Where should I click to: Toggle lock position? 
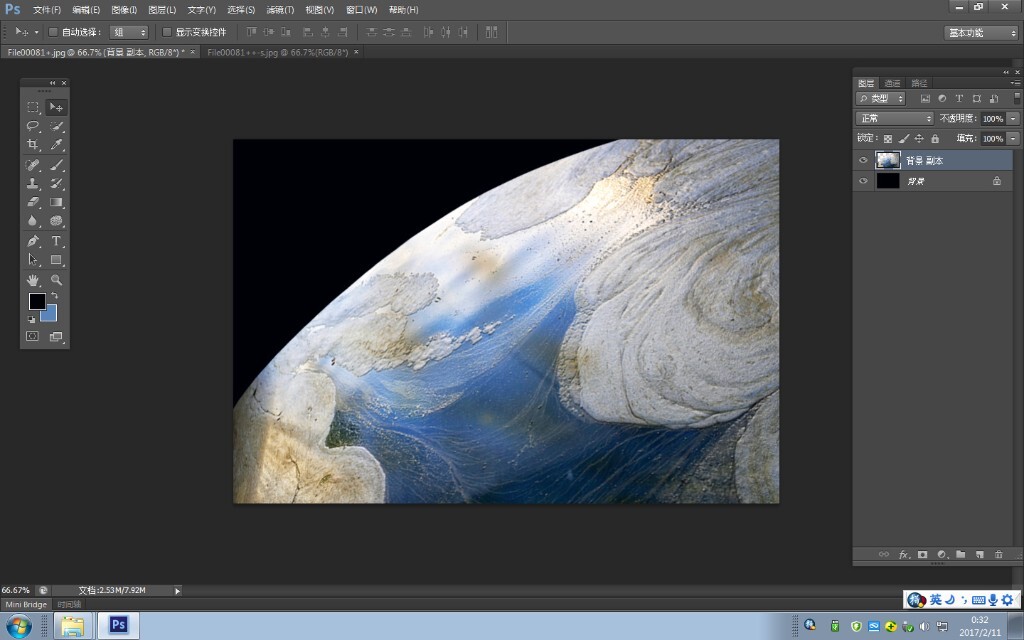(x=919, y=138)
